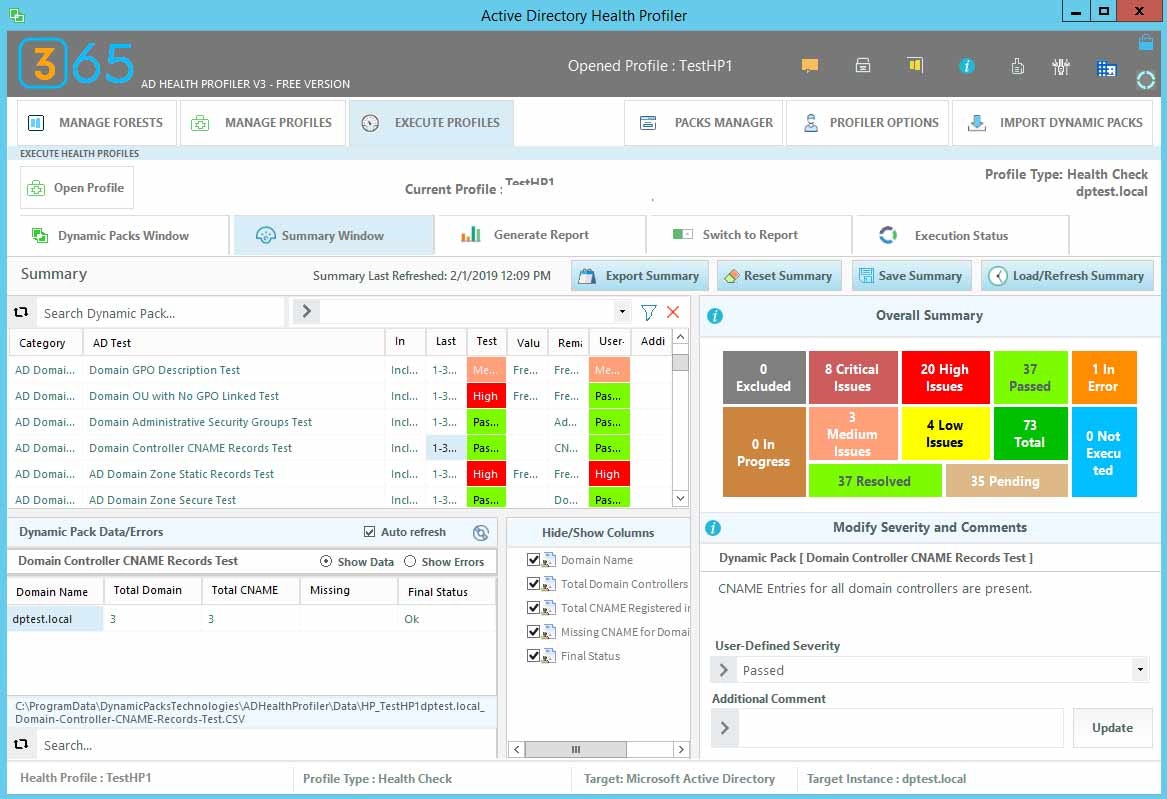1167x799 pixels.
Task: Toggle the Auto refresh checkbox
Action: 369,531
